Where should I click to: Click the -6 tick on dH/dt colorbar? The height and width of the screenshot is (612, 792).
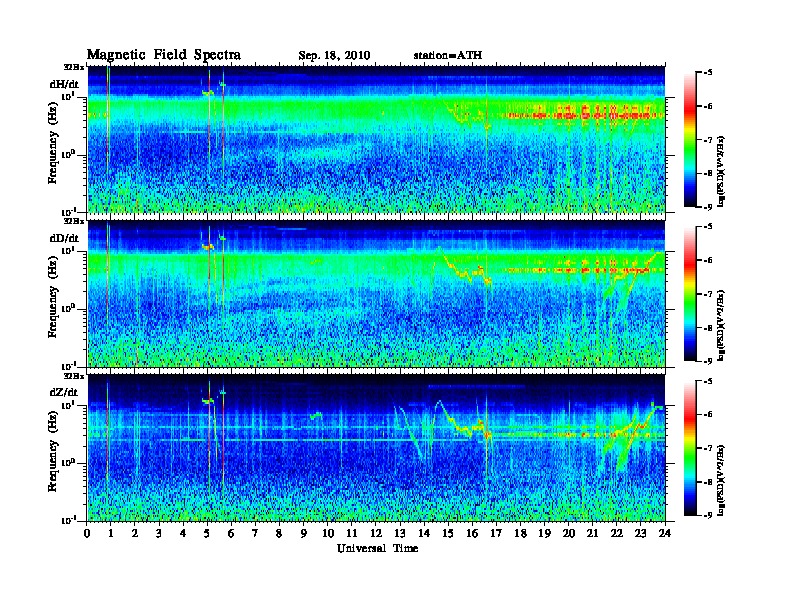tap(708, 106)
